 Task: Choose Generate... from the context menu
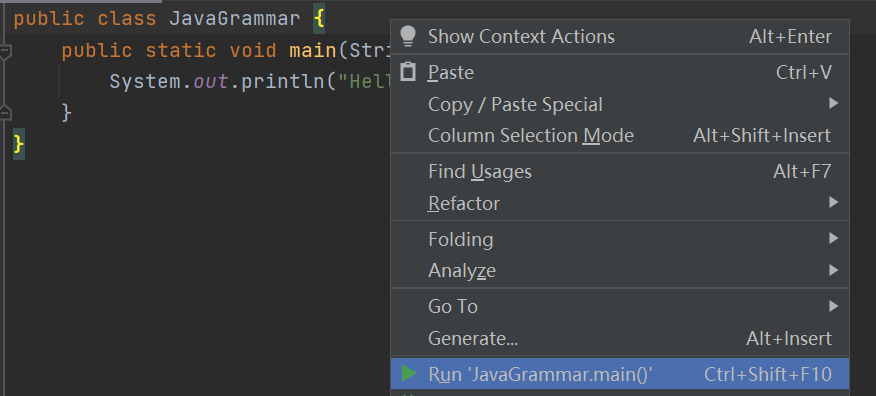coord(620,338)
